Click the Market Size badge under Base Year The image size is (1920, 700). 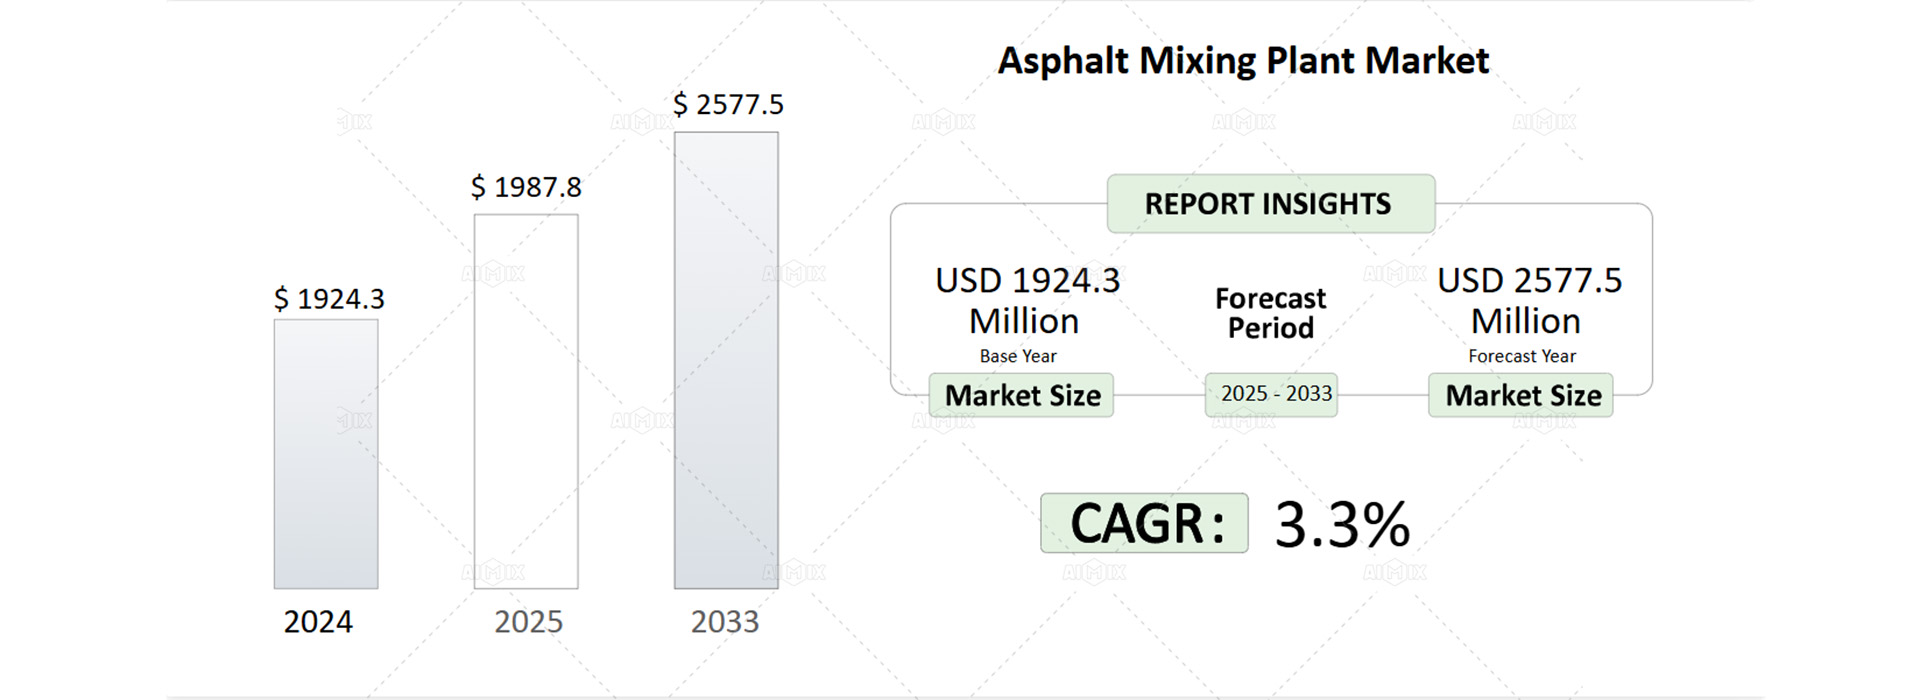[x=1022, y=396]
